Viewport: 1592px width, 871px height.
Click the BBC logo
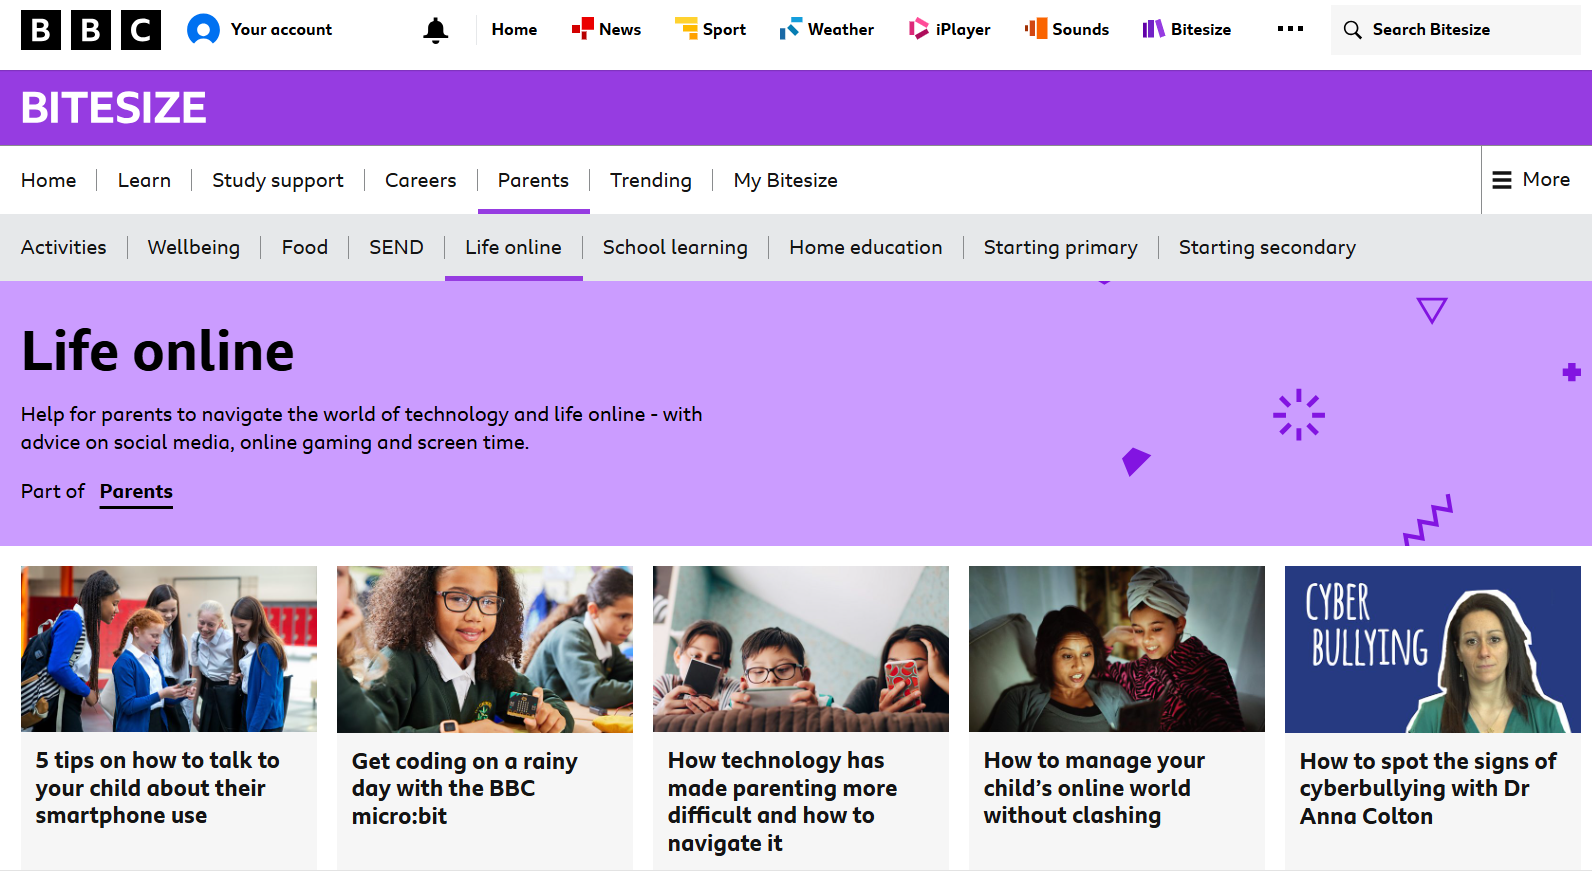[91, 30]
